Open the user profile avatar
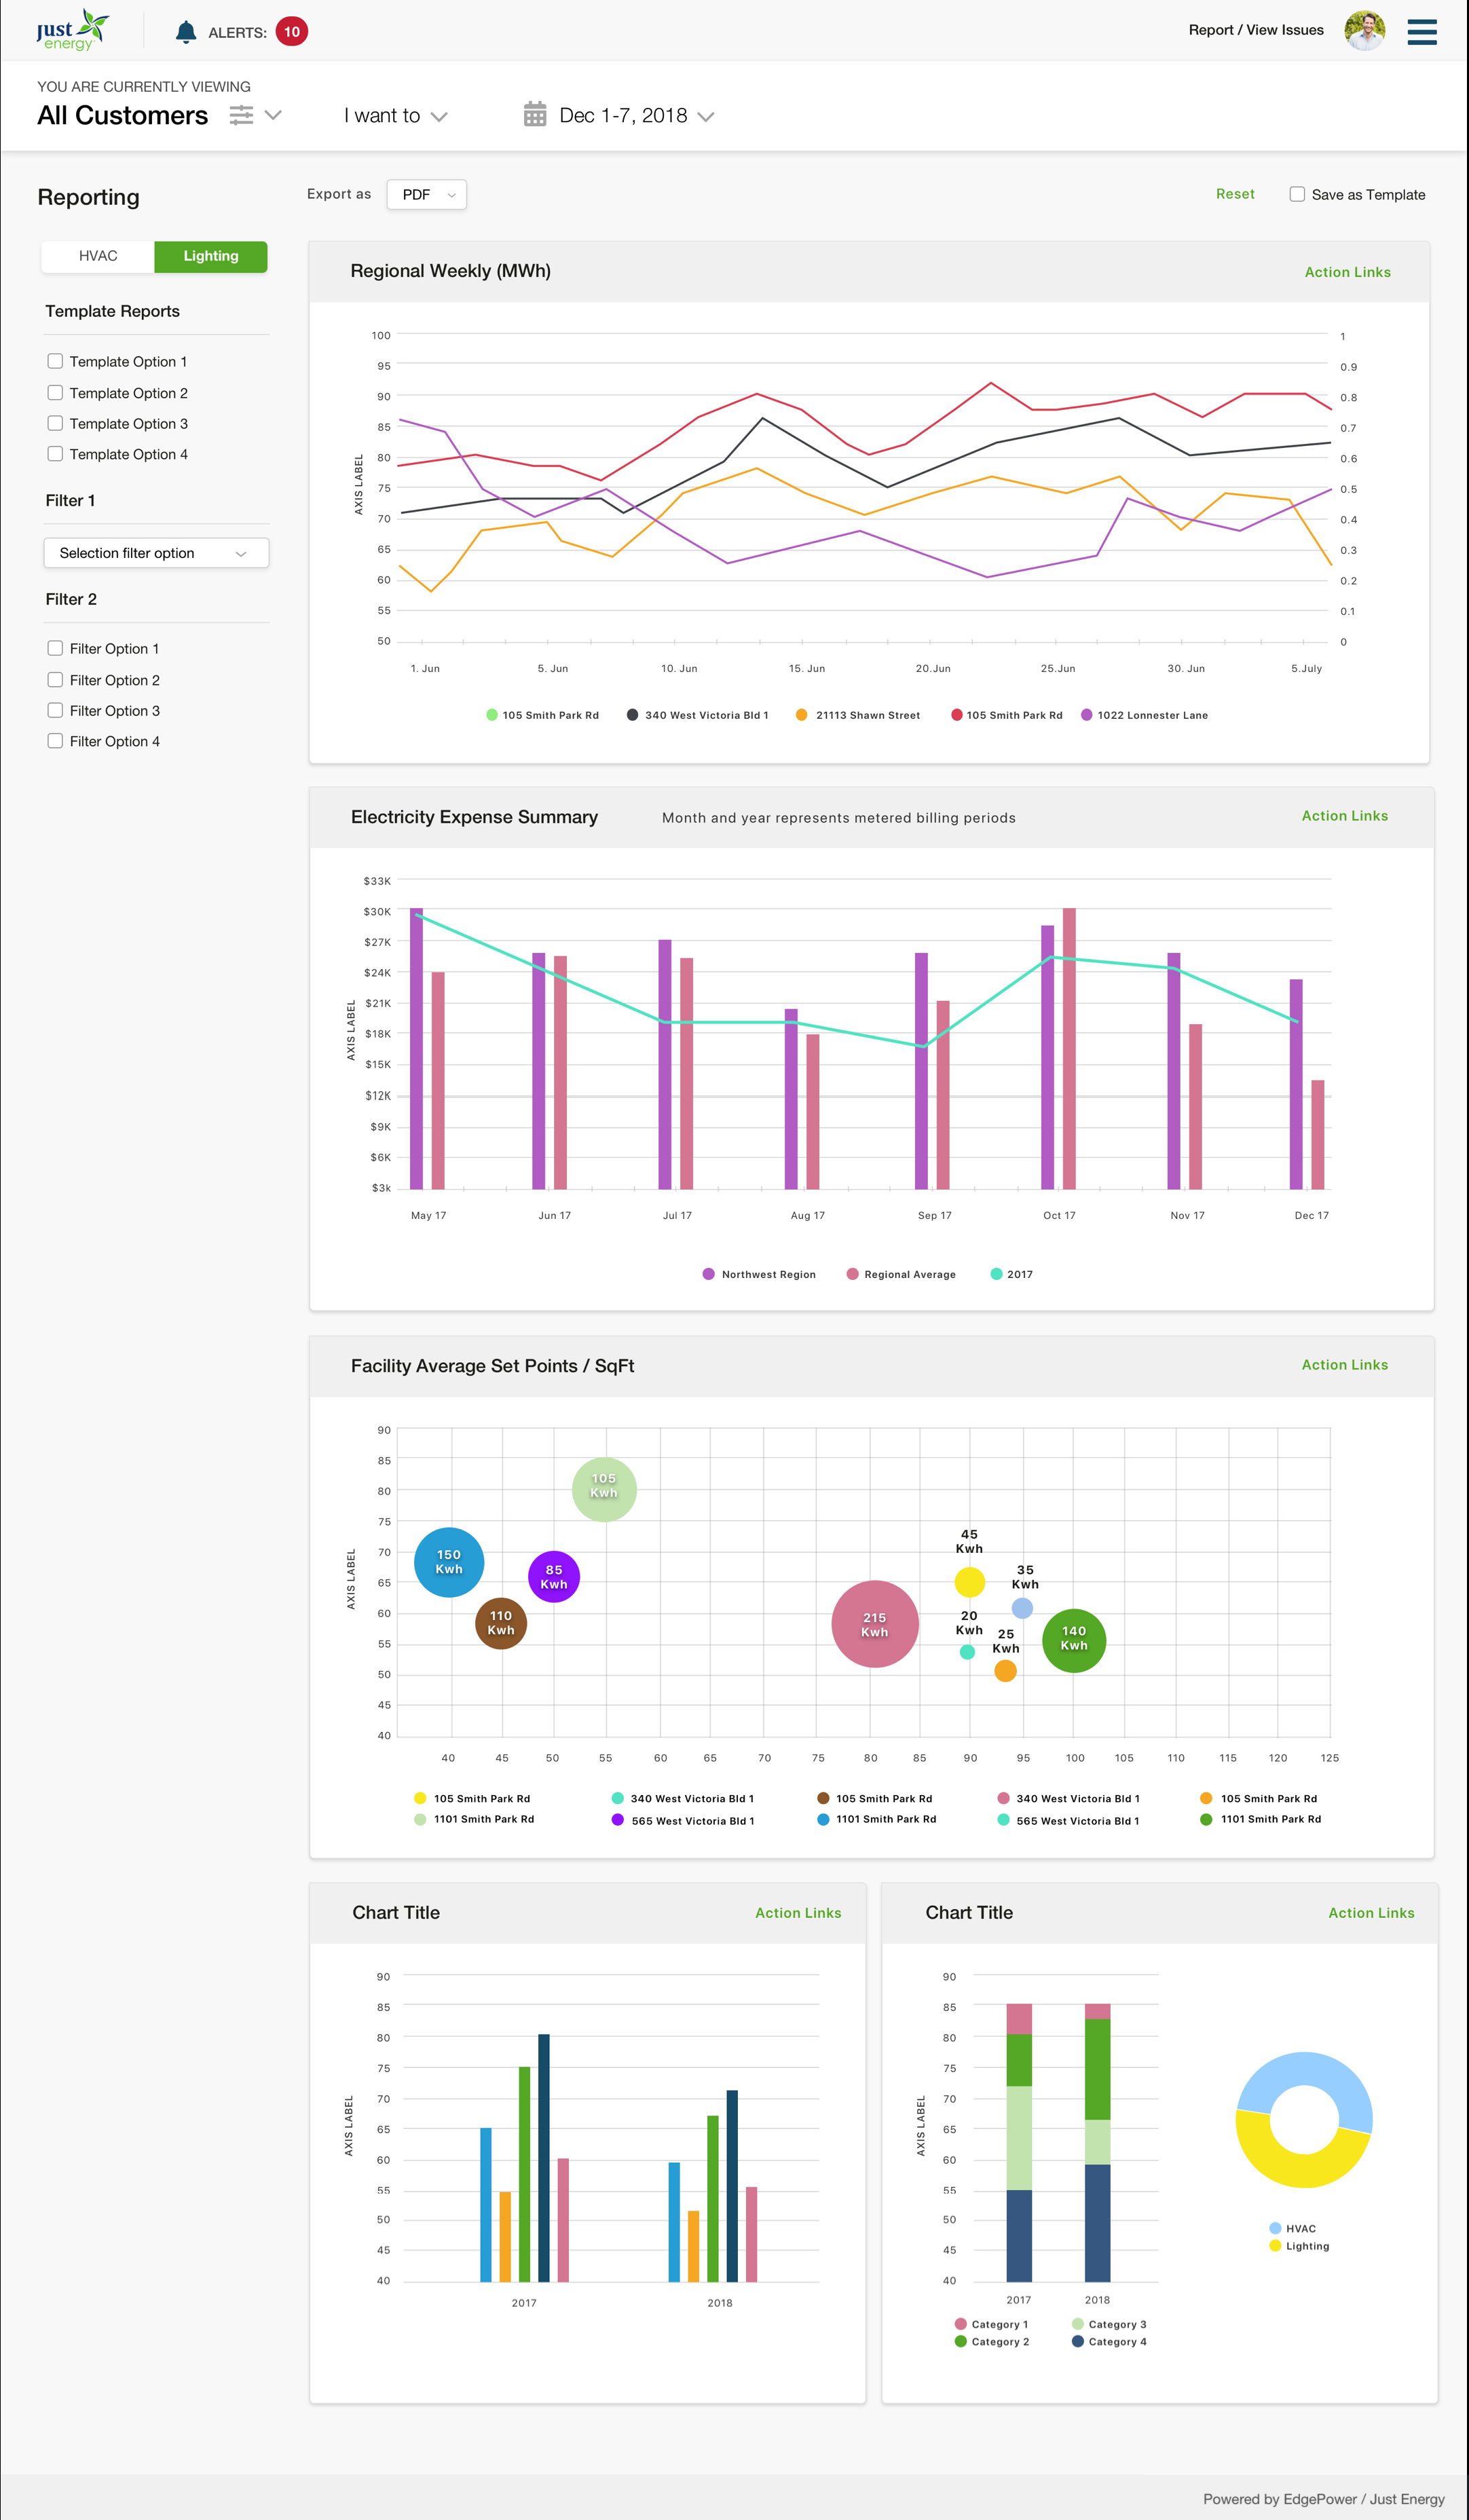The image size is (1469, 2520). click(x=1365, y=31)
